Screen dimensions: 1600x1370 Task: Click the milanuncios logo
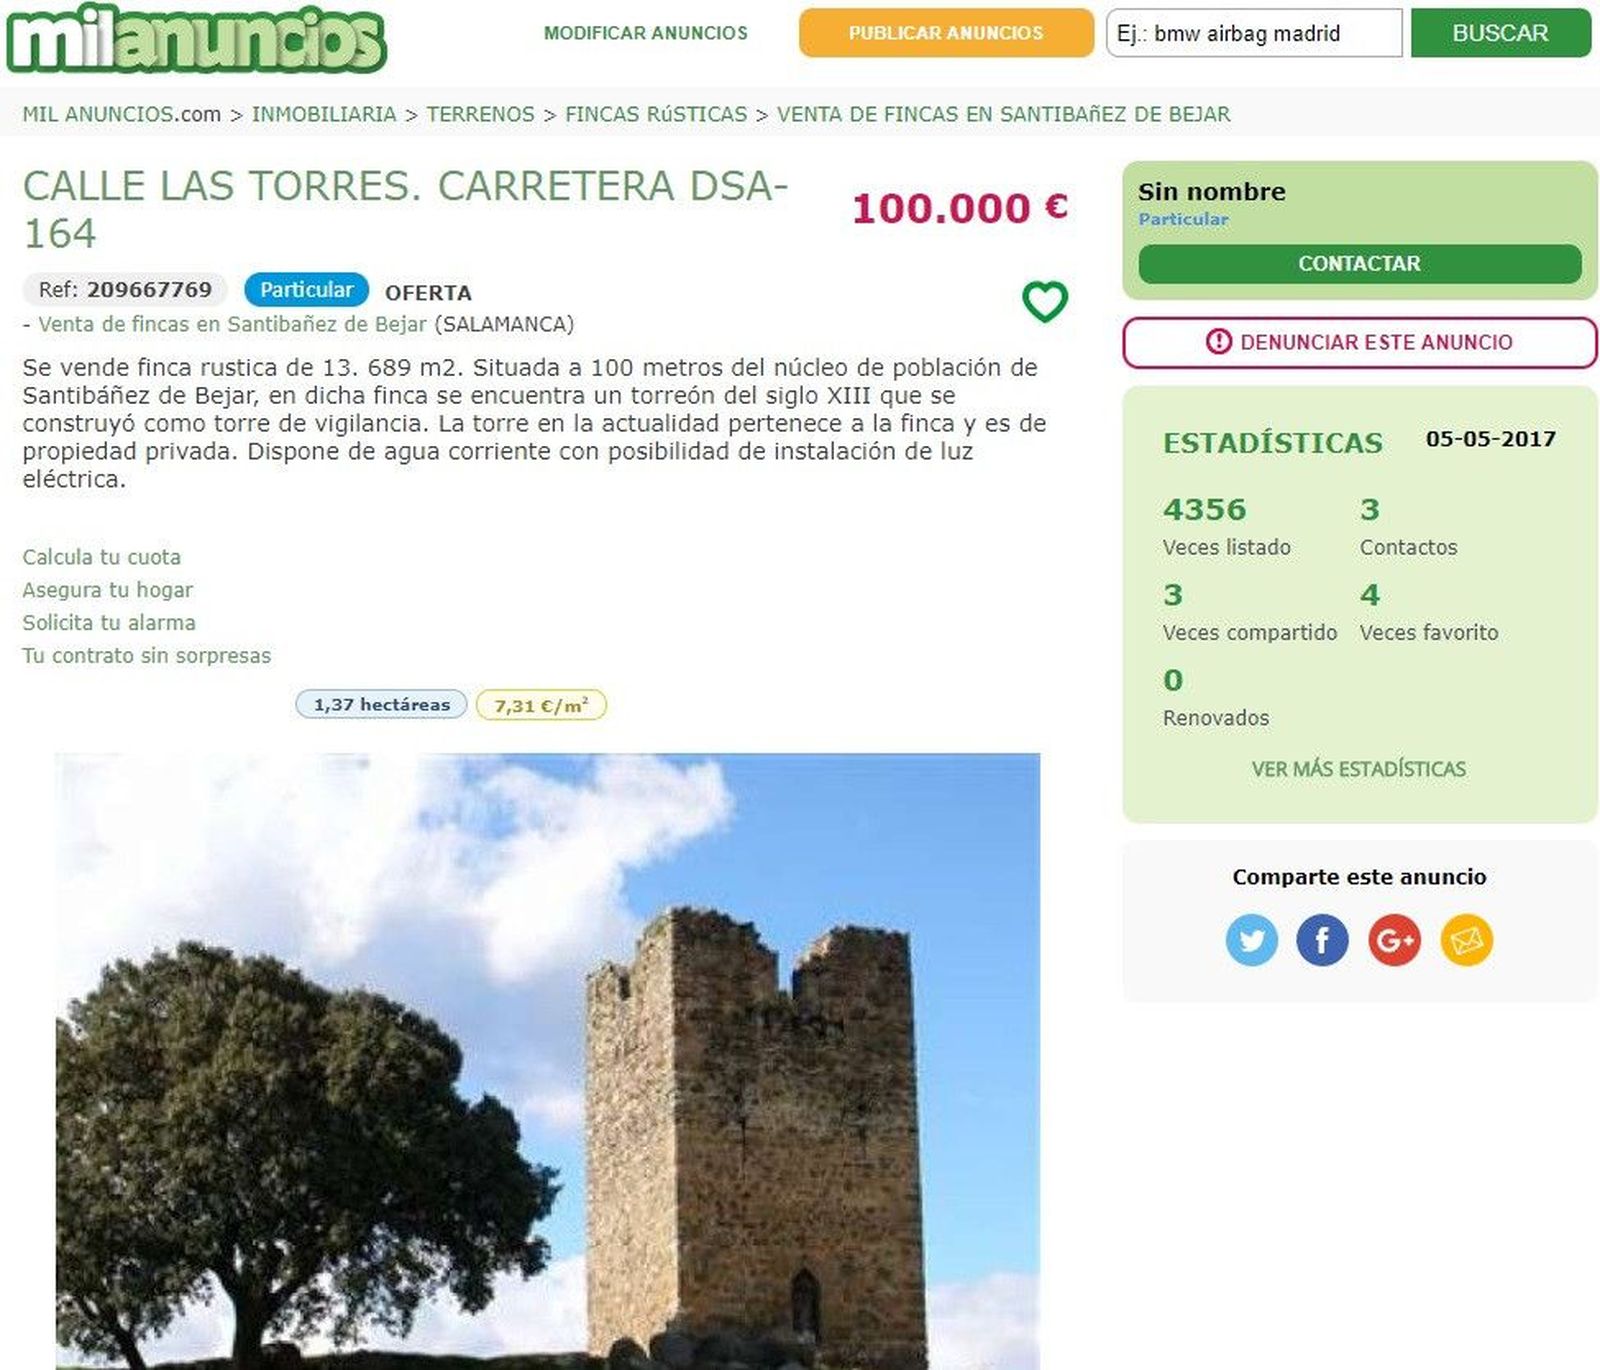tap(196, 38)
